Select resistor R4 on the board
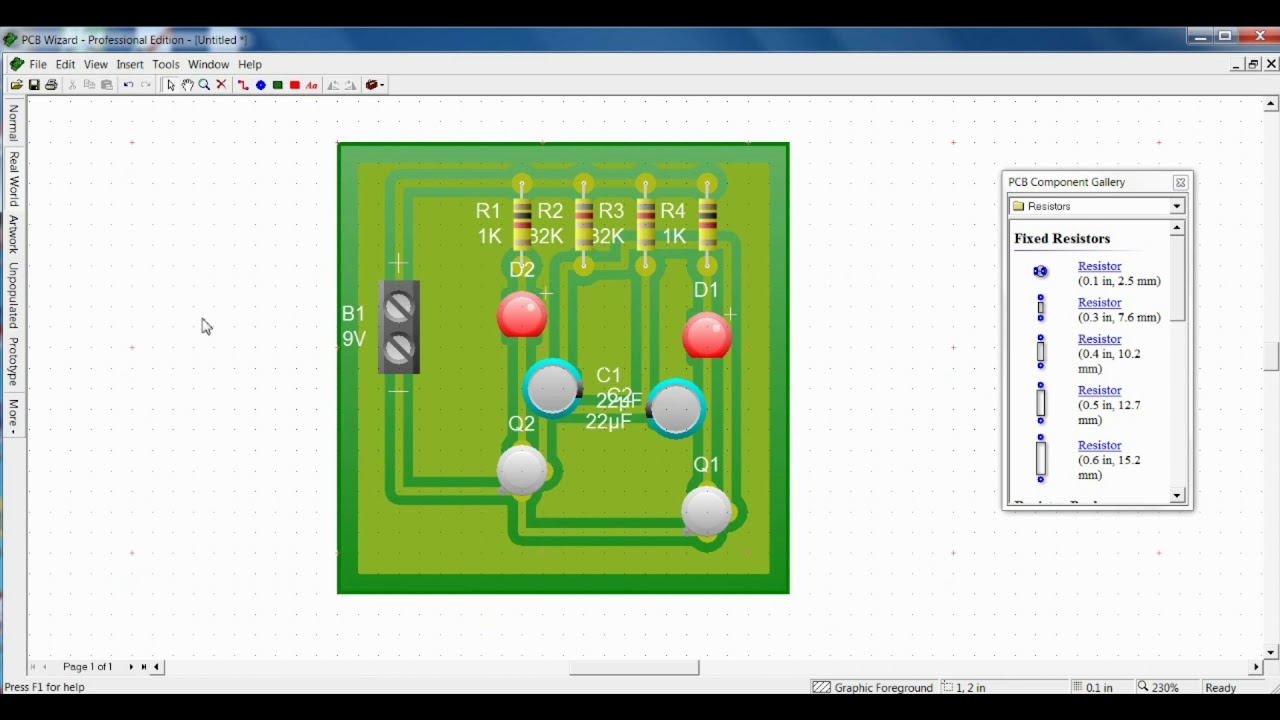 (x=708, y=223)
